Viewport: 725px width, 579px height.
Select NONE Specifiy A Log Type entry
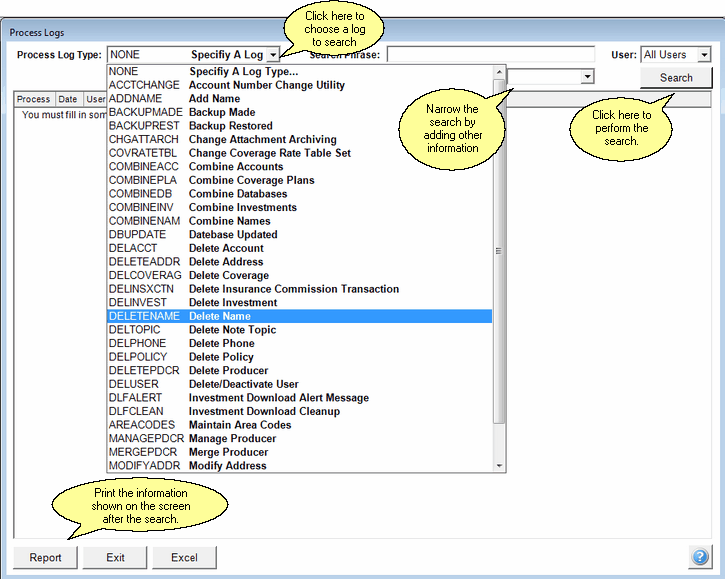(x=300, y=72)
